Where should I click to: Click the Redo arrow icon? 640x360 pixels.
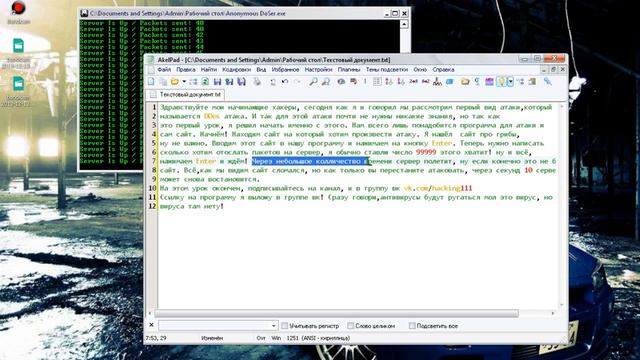[x=298, y=82]
